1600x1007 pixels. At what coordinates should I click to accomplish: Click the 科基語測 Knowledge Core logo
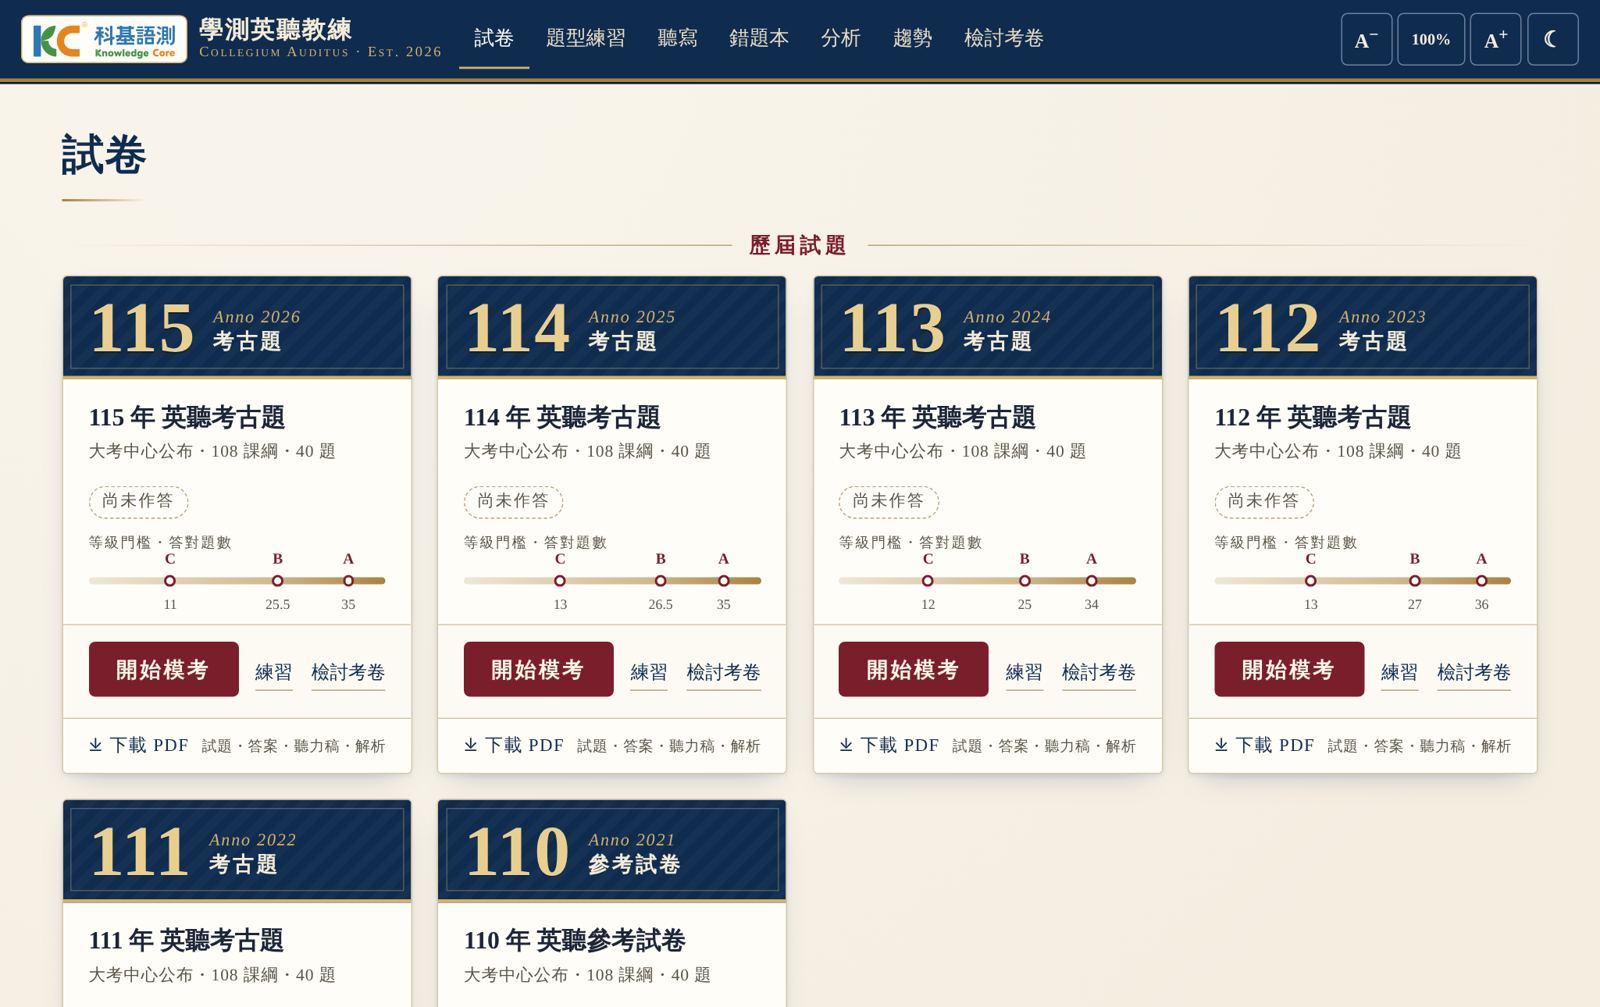(x=104, y=39)
